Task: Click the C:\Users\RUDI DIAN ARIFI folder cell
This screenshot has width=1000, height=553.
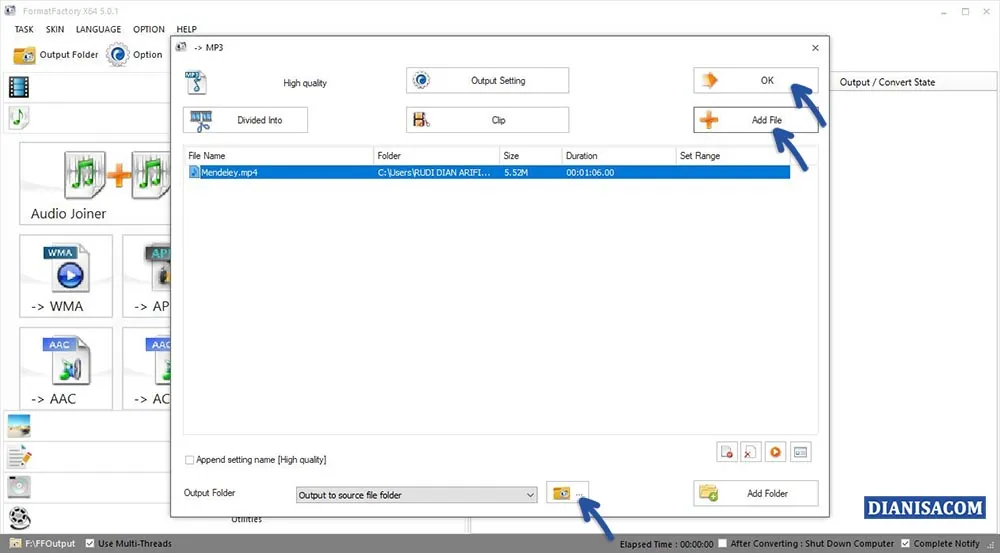Action: 434,172
